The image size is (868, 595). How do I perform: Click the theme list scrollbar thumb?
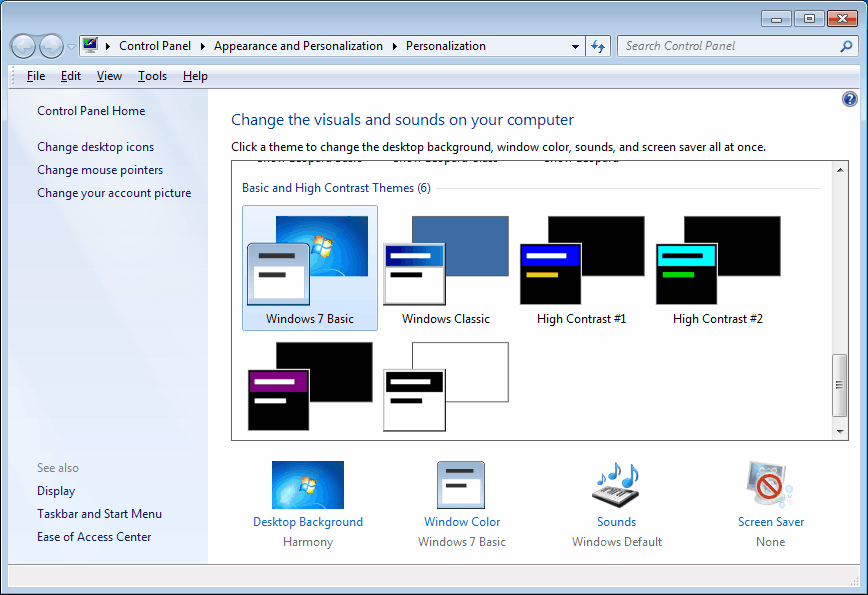pyautogui.click(x=840, y=385)
